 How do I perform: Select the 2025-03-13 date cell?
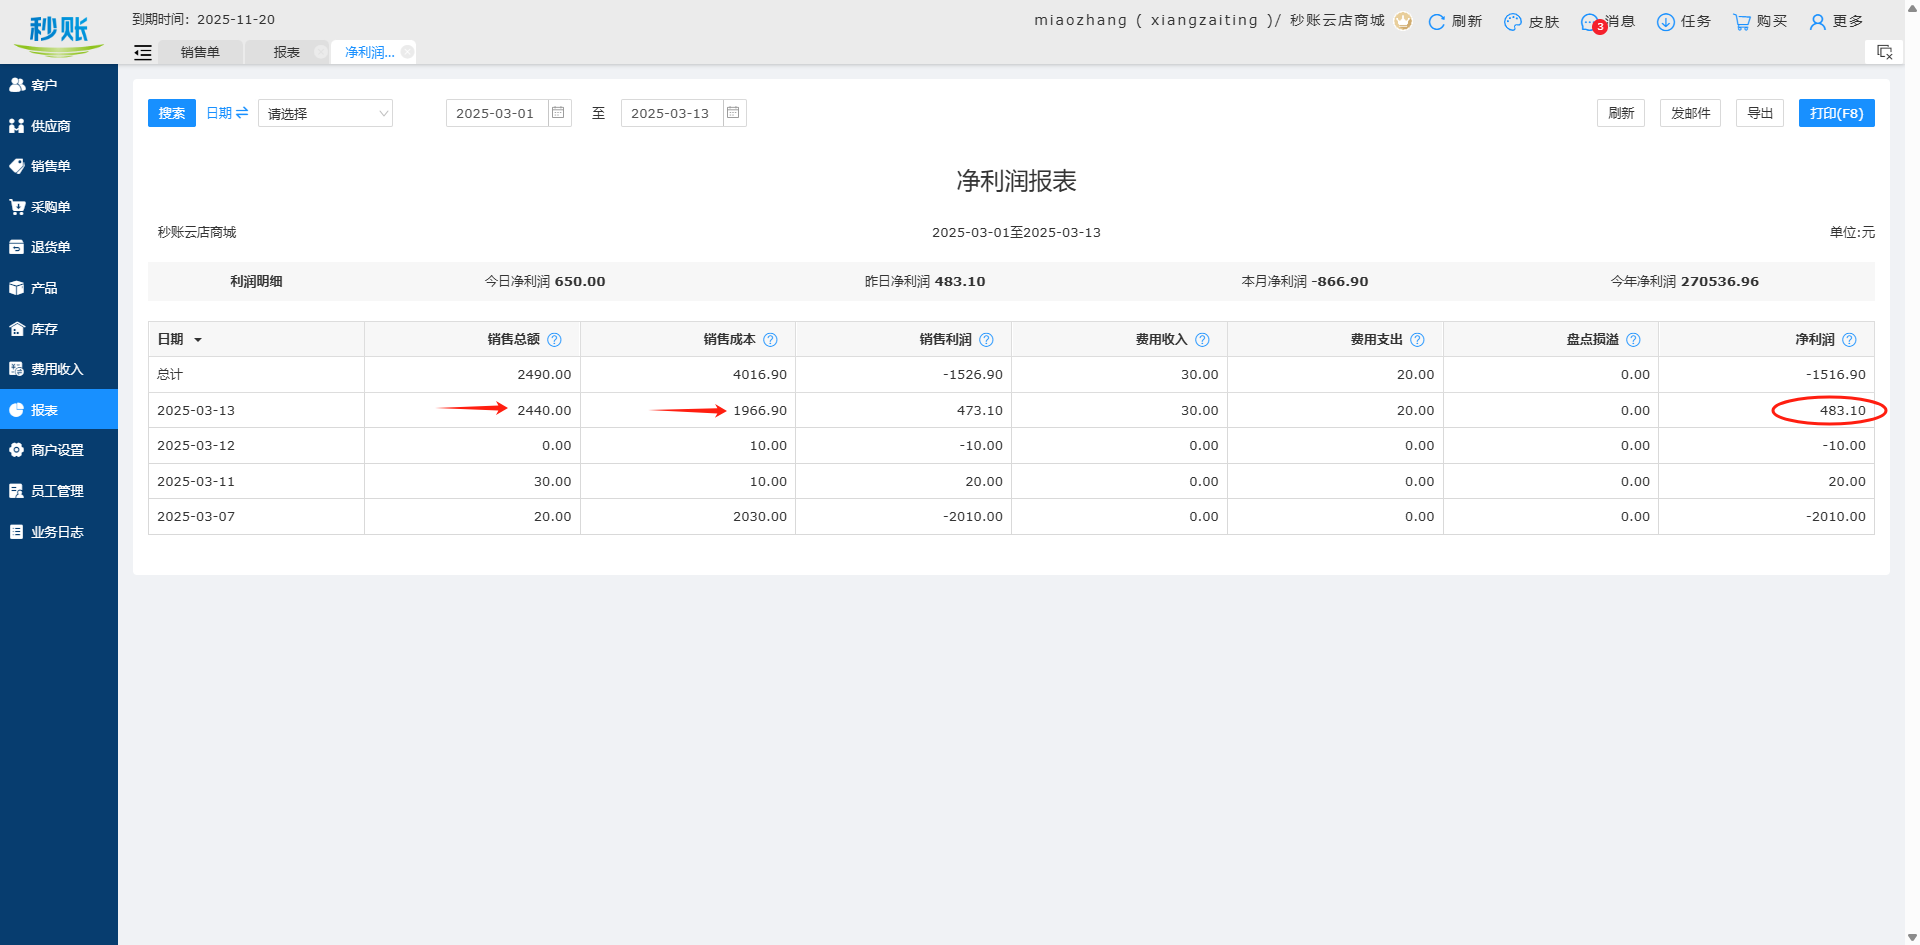point(256,410)
